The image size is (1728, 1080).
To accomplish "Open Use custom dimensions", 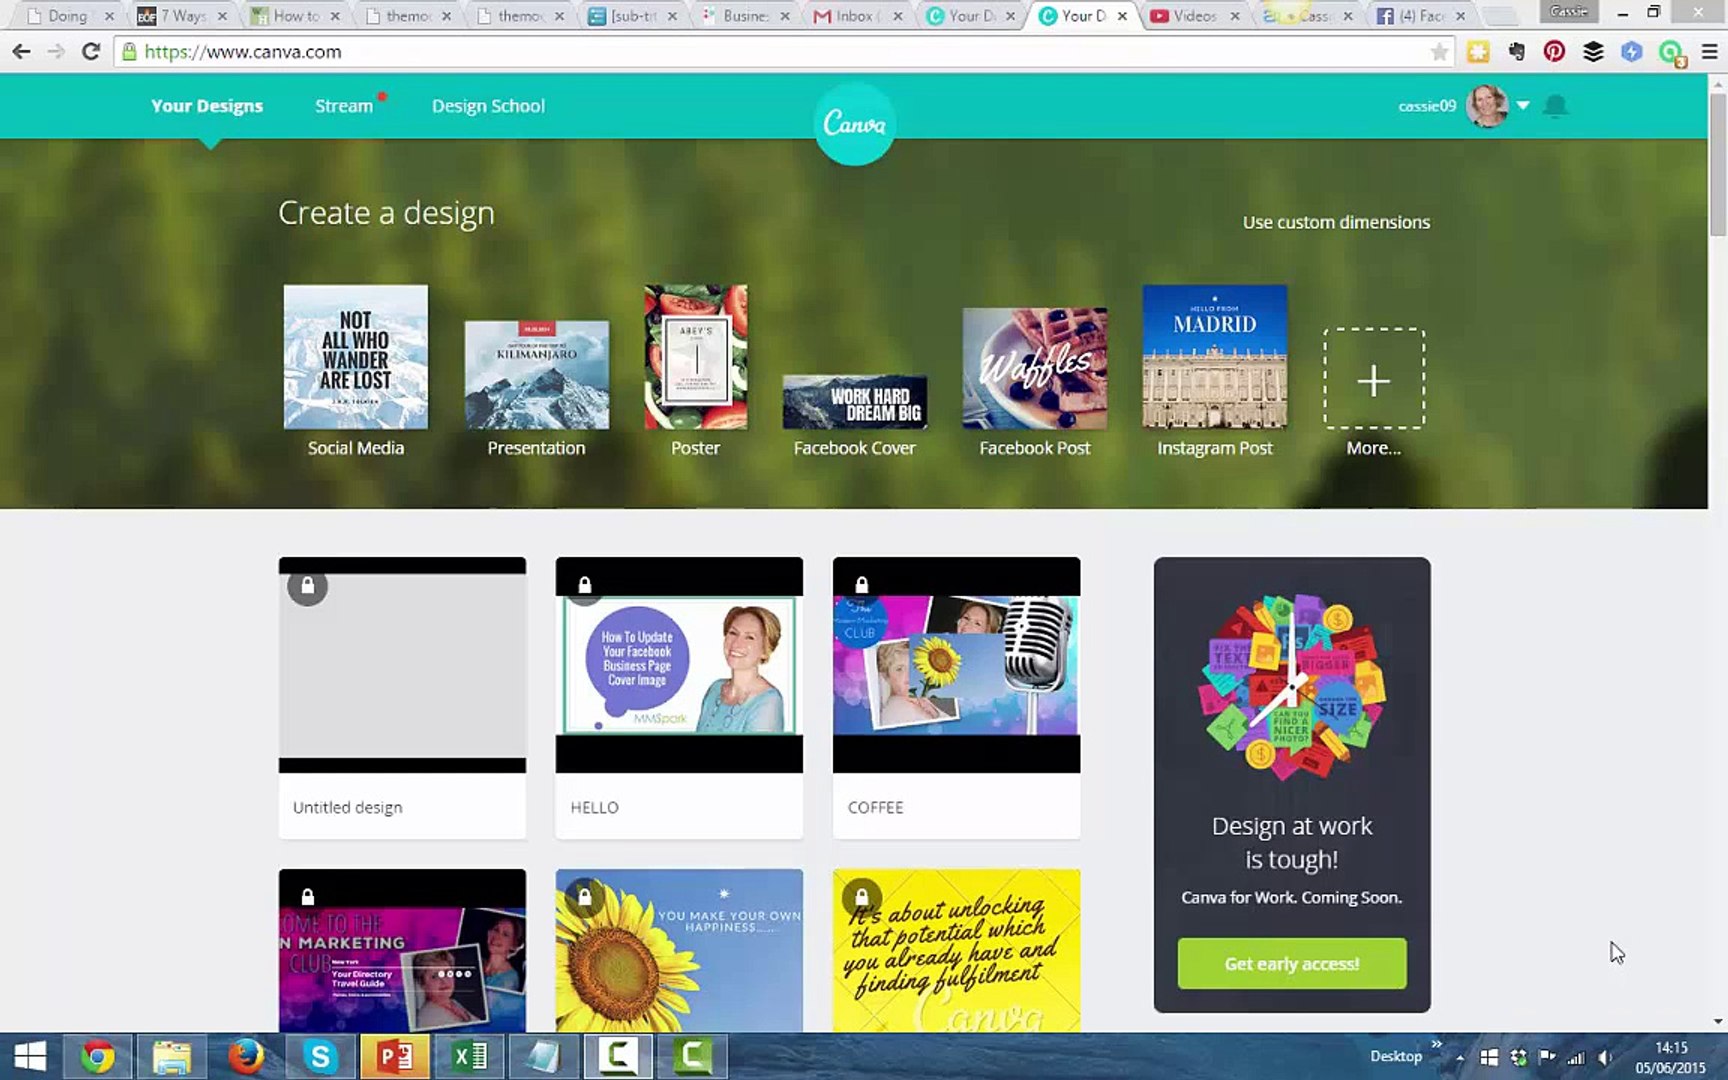I will [x=1336, y=222].
